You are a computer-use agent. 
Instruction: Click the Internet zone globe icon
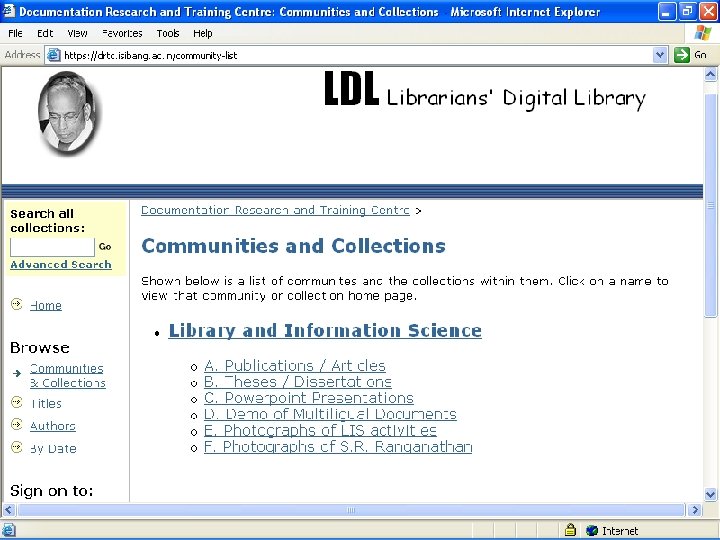[x=592, y=530]
